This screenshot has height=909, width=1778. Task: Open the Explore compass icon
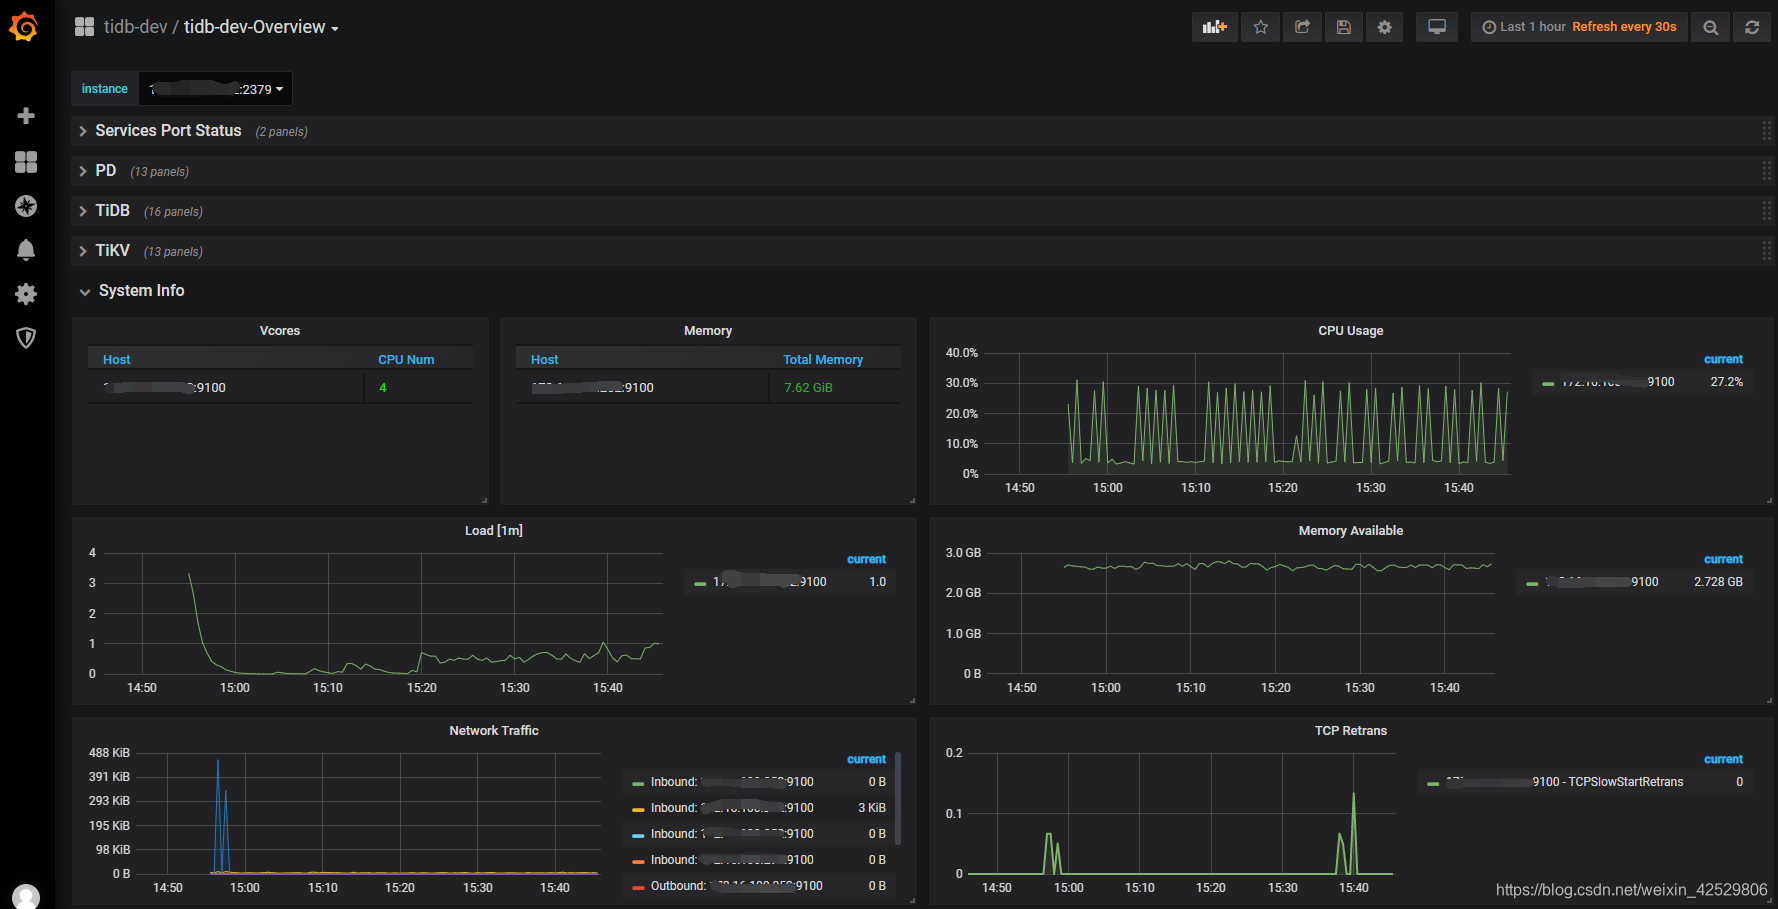(26, 206)
